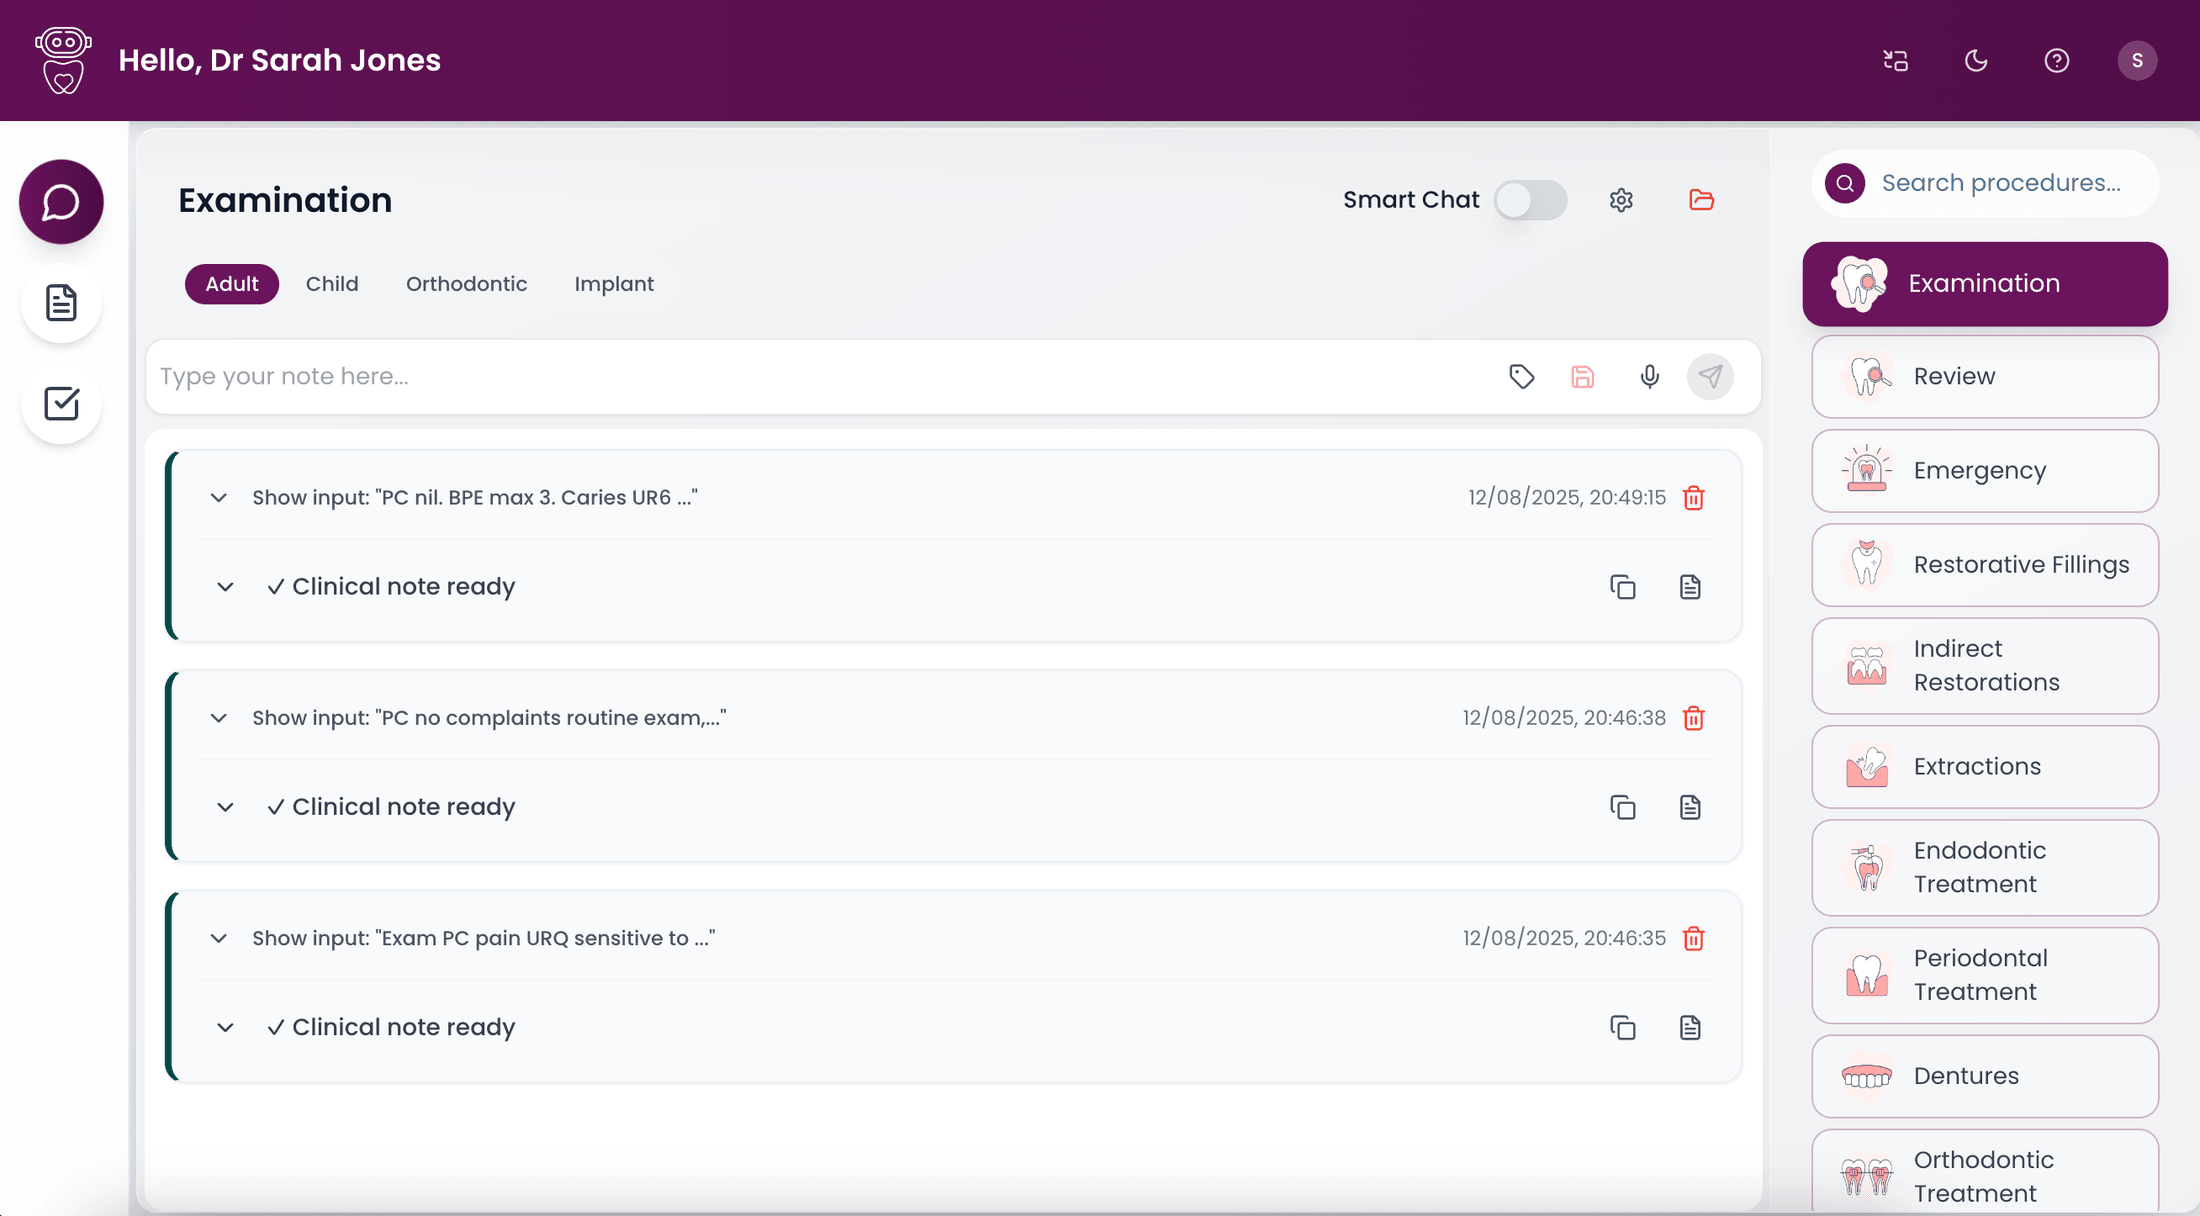
Task: Switch to the Child tab
Action: point(332,284)
